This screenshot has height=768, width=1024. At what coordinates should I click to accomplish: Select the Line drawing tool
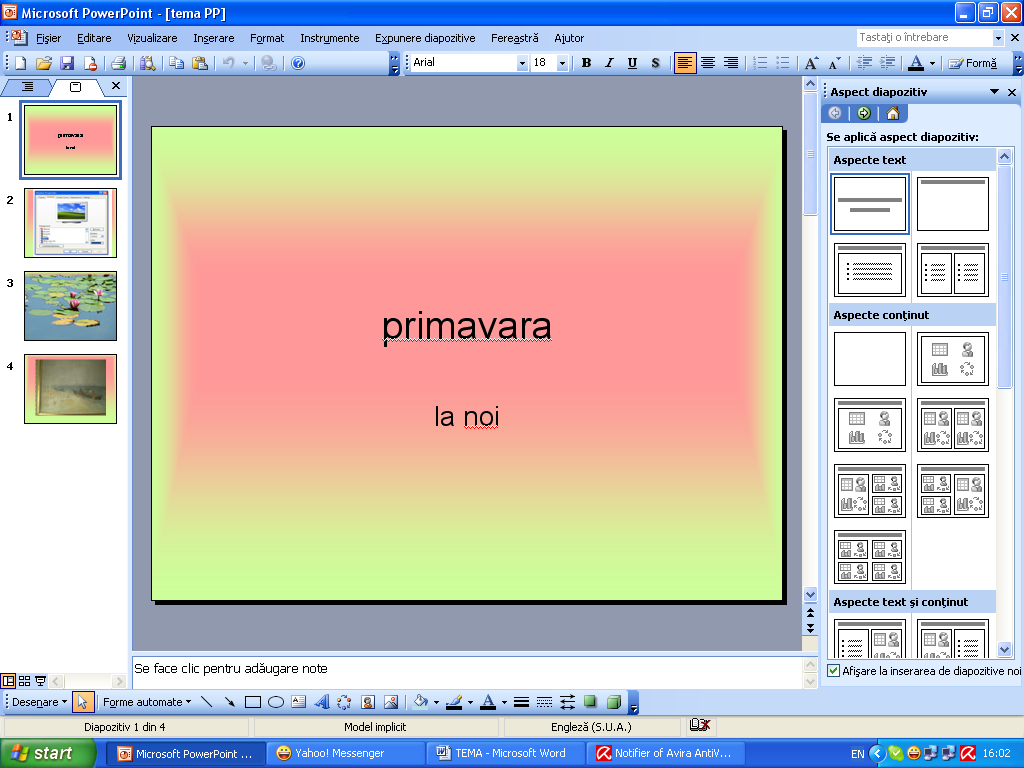206,702
